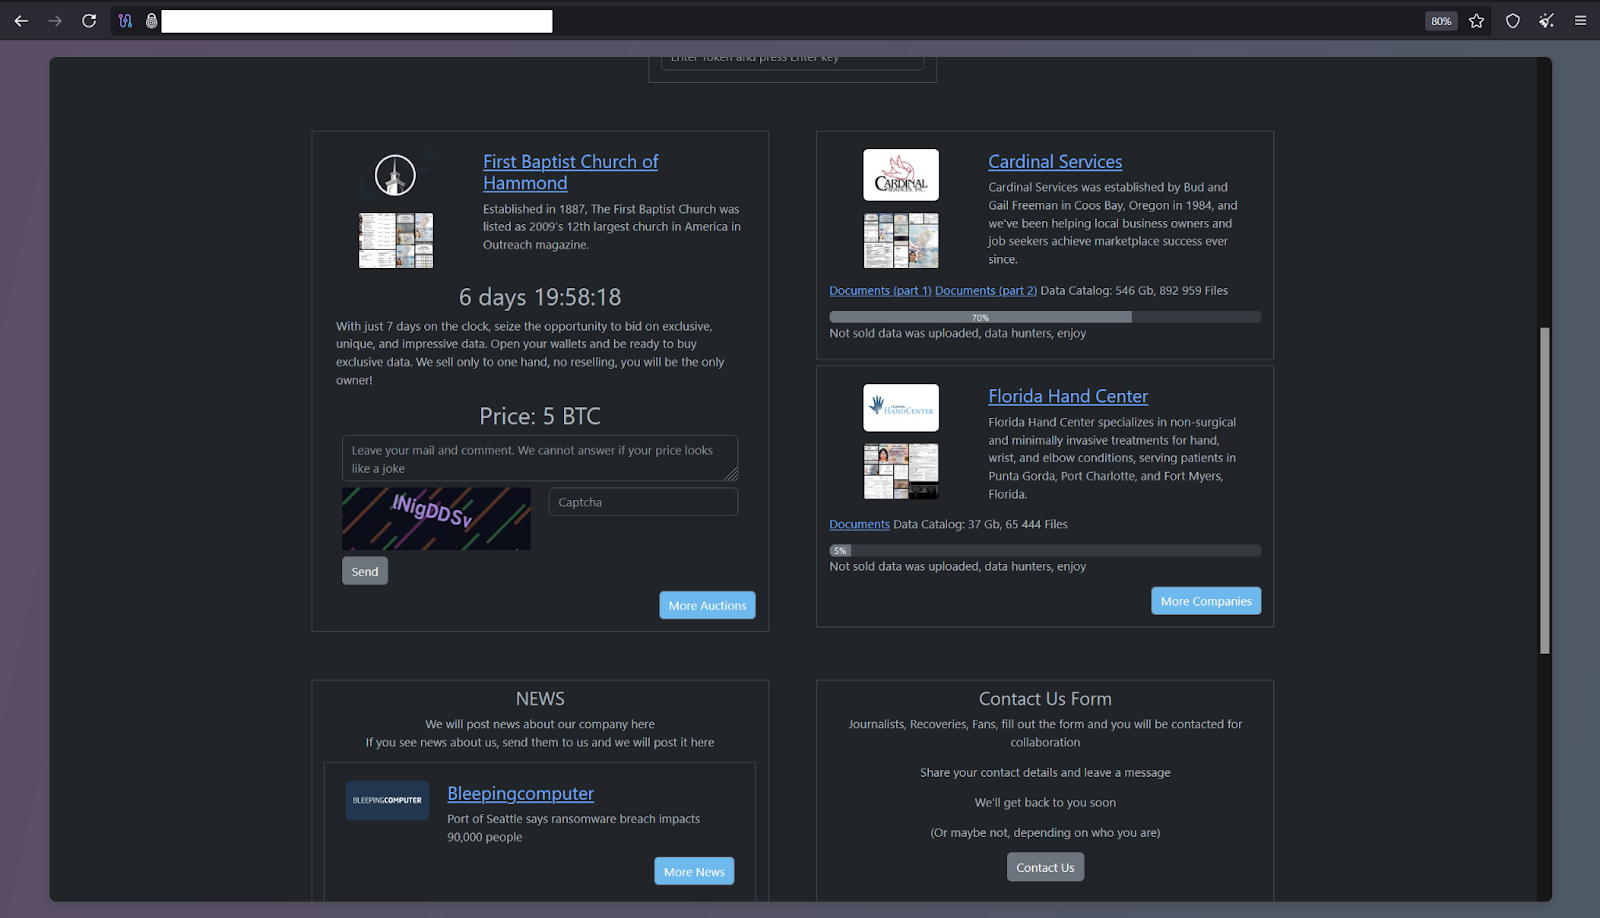Open the Cardinal Services link

(x=1055, y=162)
